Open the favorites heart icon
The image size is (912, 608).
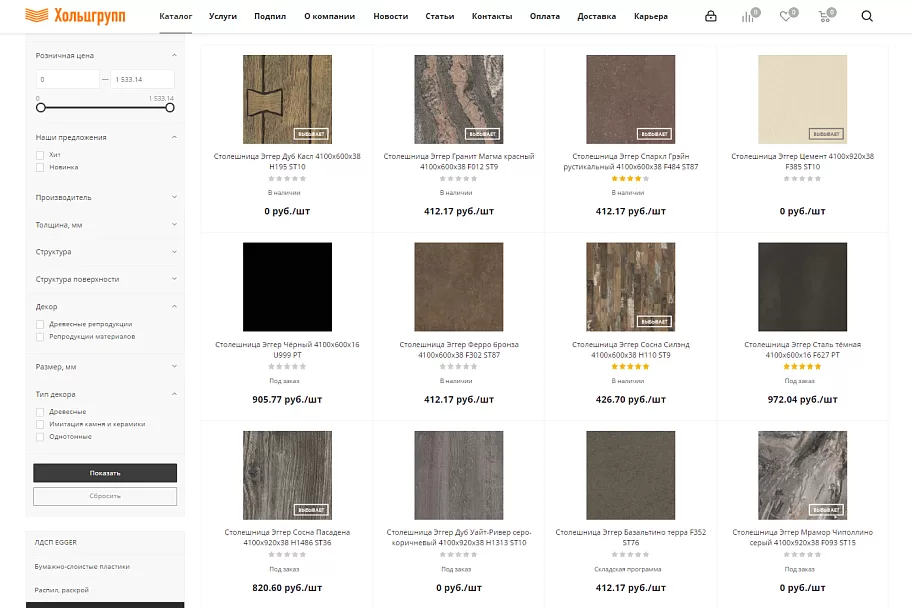click(x=787, y=16)
